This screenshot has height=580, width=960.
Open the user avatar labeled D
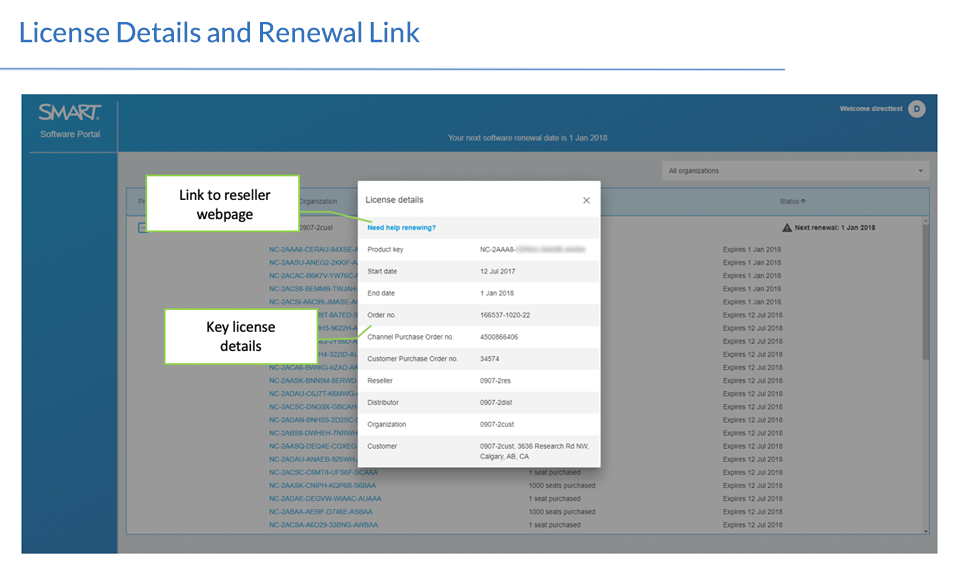(x=917, y=109)
